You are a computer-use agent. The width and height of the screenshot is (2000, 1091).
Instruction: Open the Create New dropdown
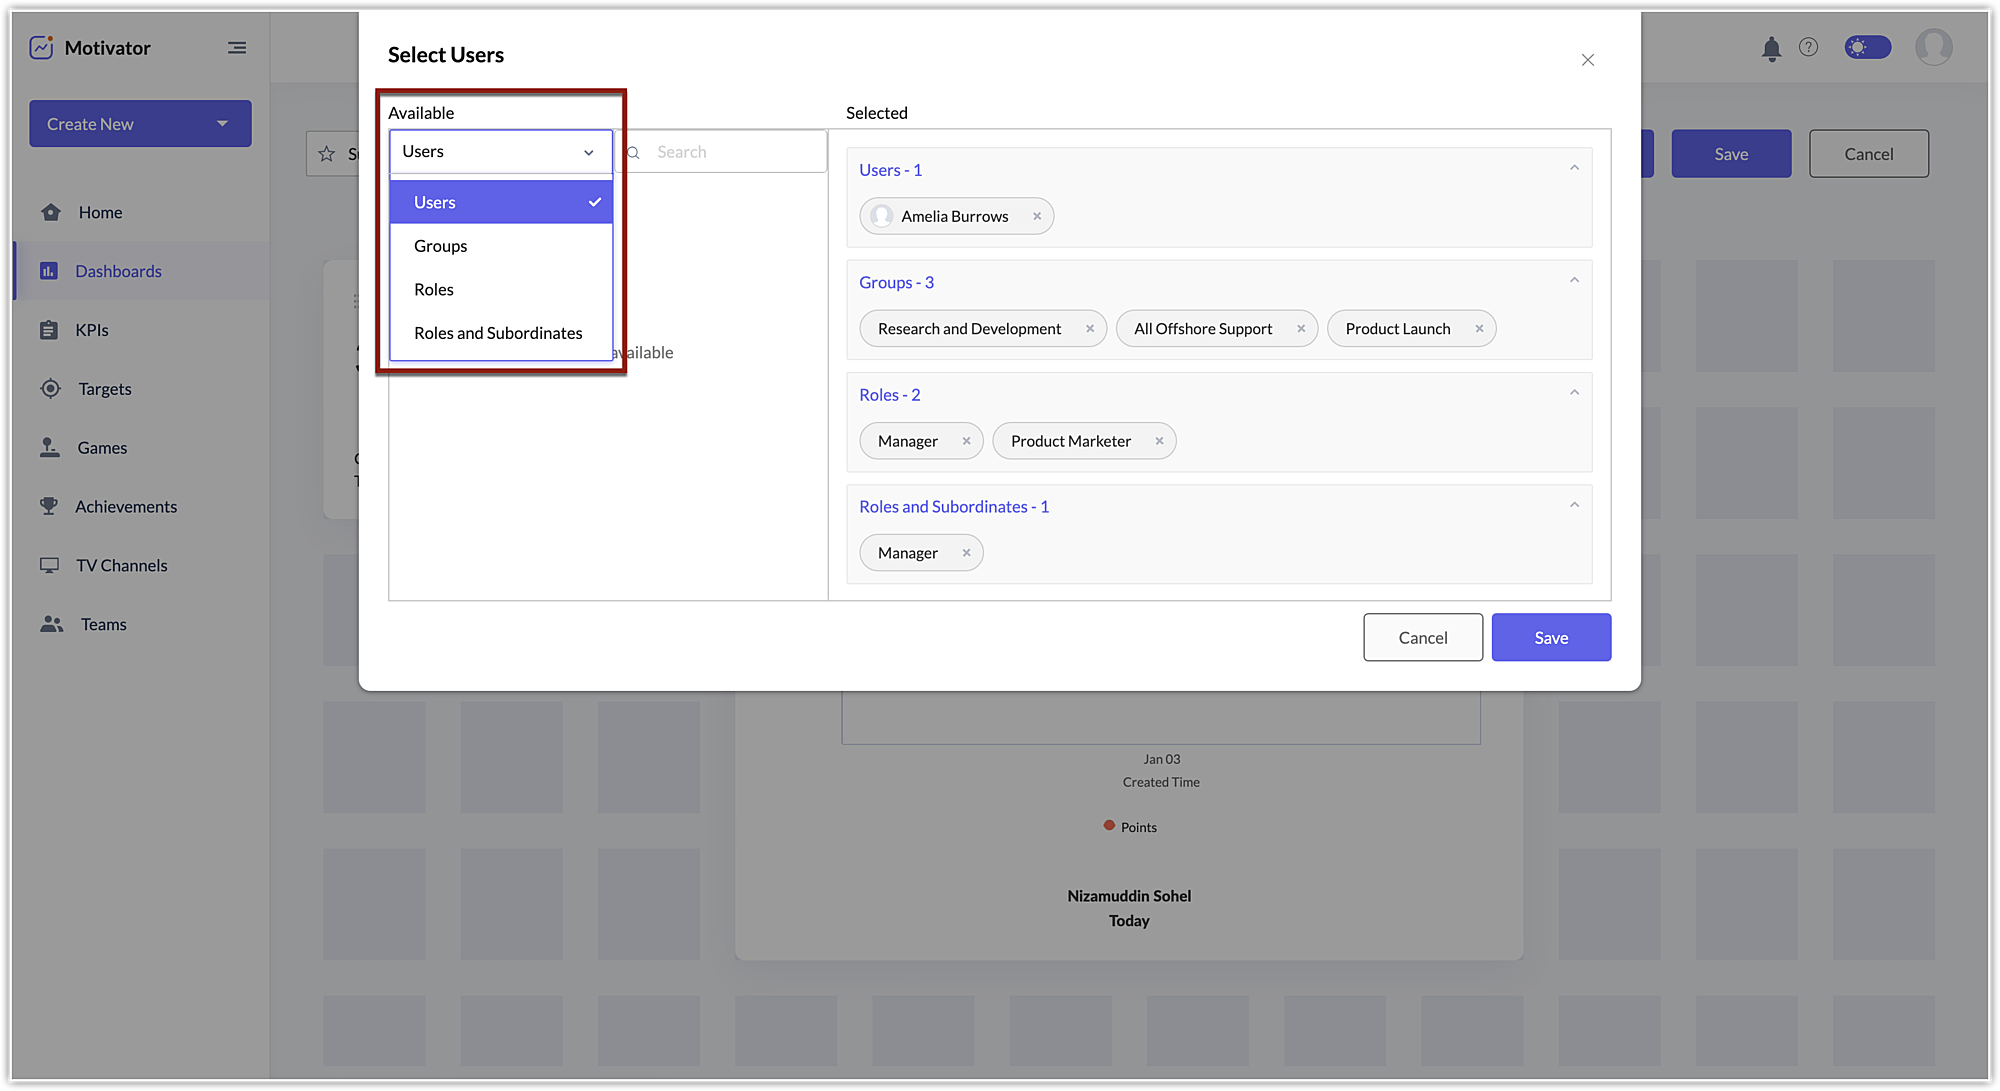click(x=140, y=124)
